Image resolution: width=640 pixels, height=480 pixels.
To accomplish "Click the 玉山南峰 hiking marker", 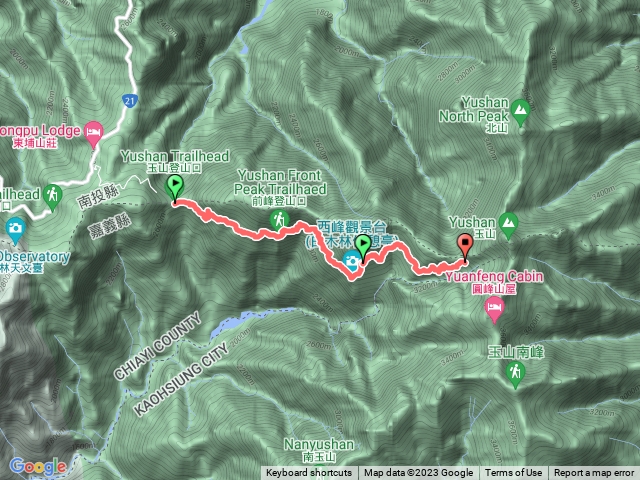I will coord(515,375).
